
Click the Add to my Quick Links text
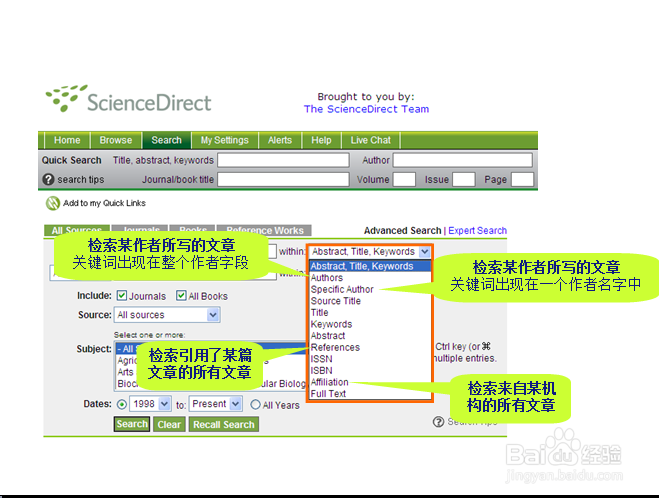[x=104, y=203]
